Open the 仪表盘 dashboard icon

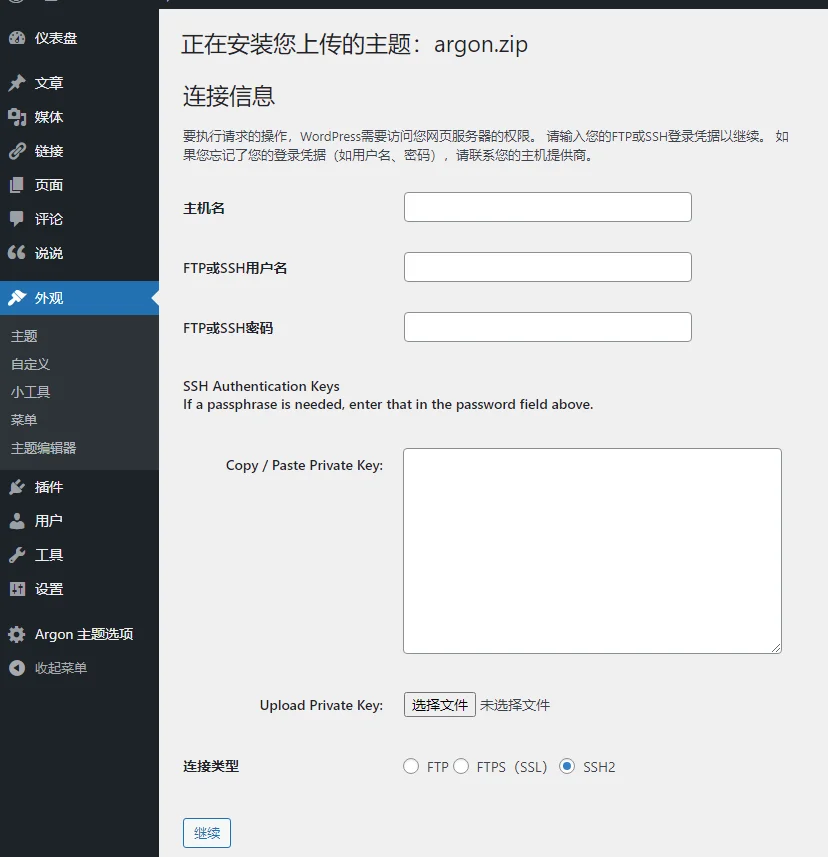click(x=50, y=38)
